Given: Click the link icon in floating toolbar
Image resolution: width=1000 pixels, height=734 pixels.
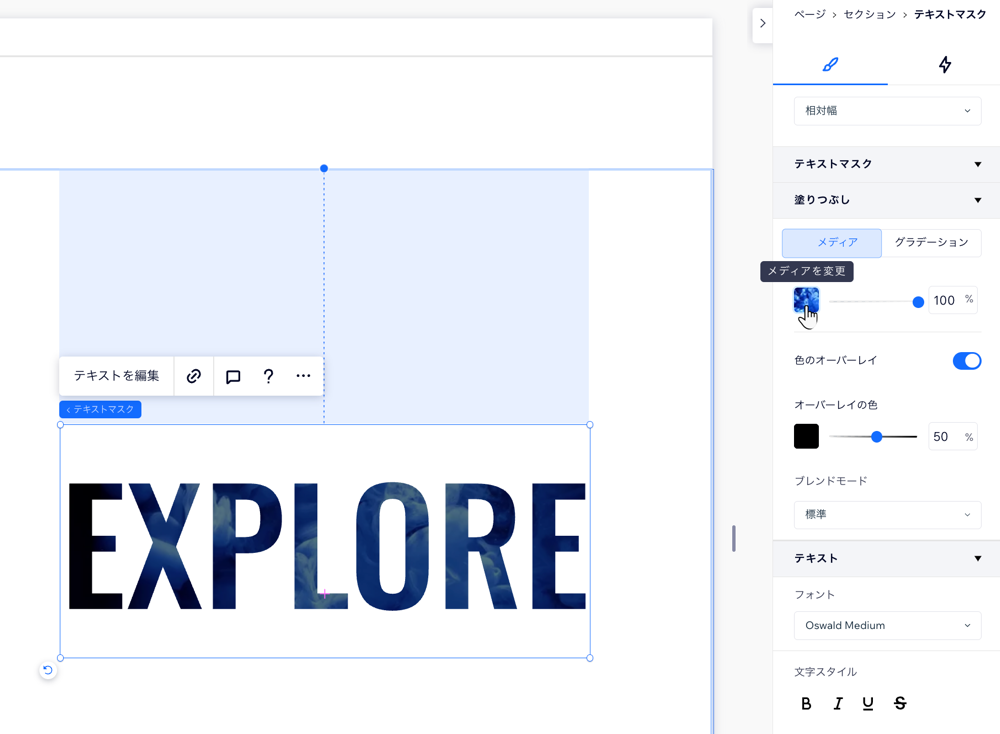Looking at the screenshot, I should [194, 376].
